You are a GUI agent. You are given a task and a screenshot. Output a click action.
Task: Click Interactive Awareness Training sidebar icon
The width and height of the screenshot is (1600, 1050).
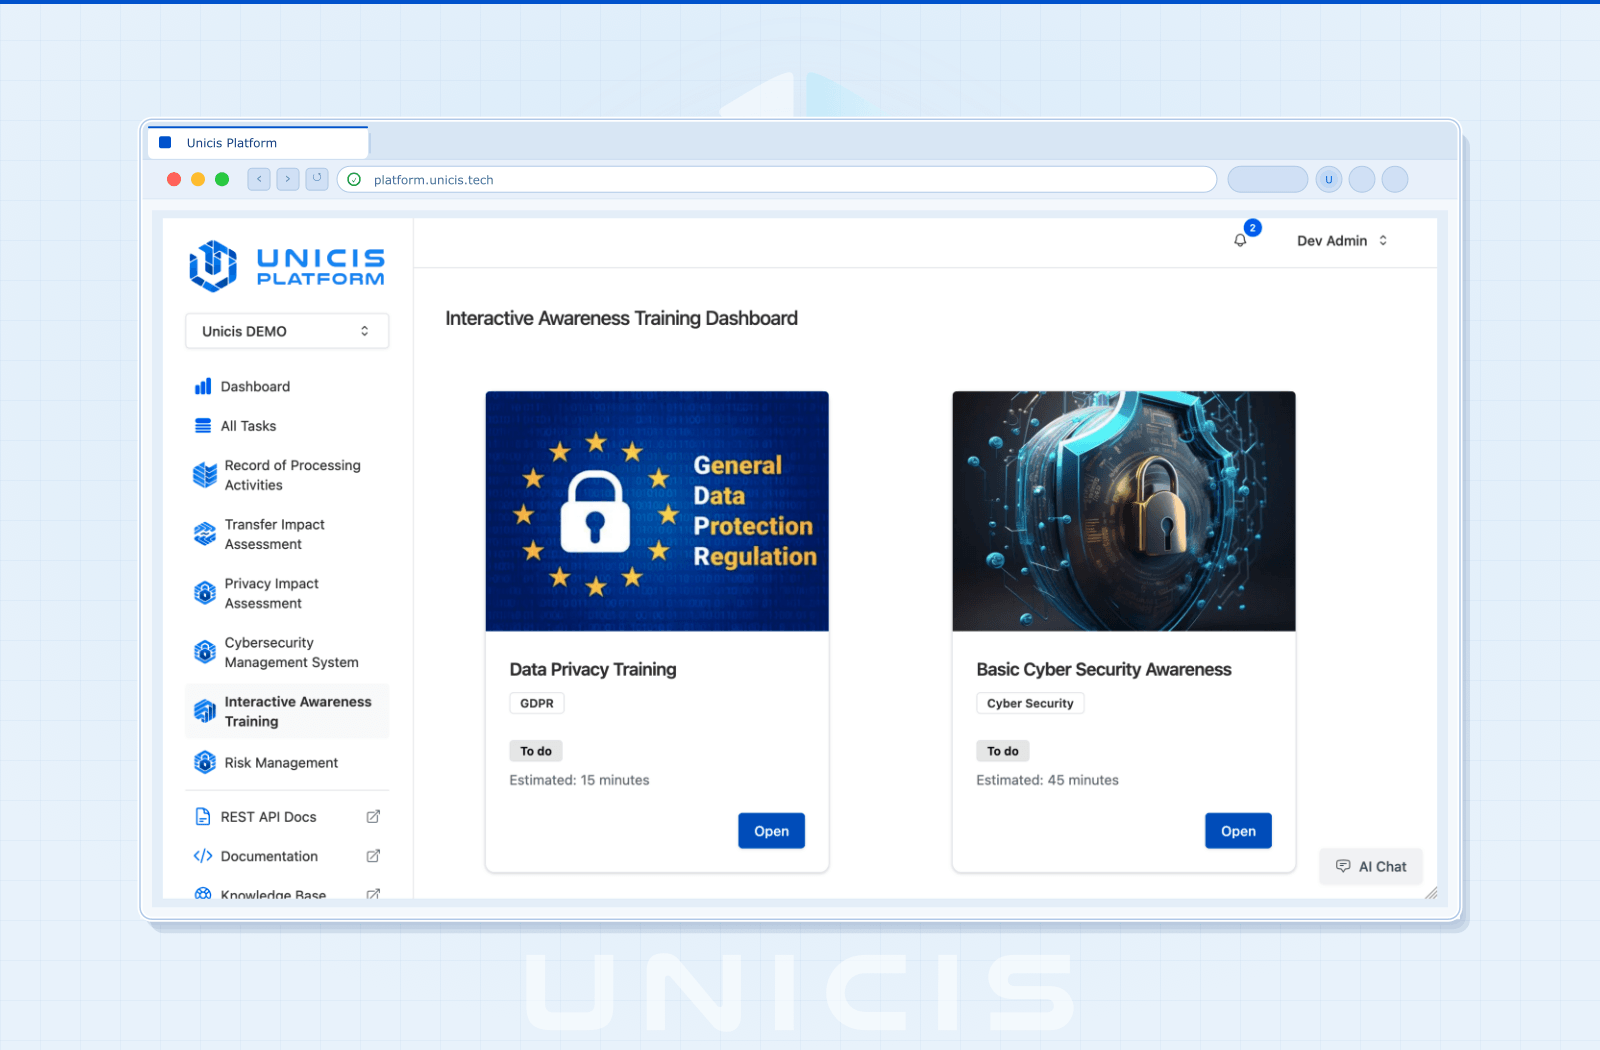pyautogui.click(x=205, y=711)
